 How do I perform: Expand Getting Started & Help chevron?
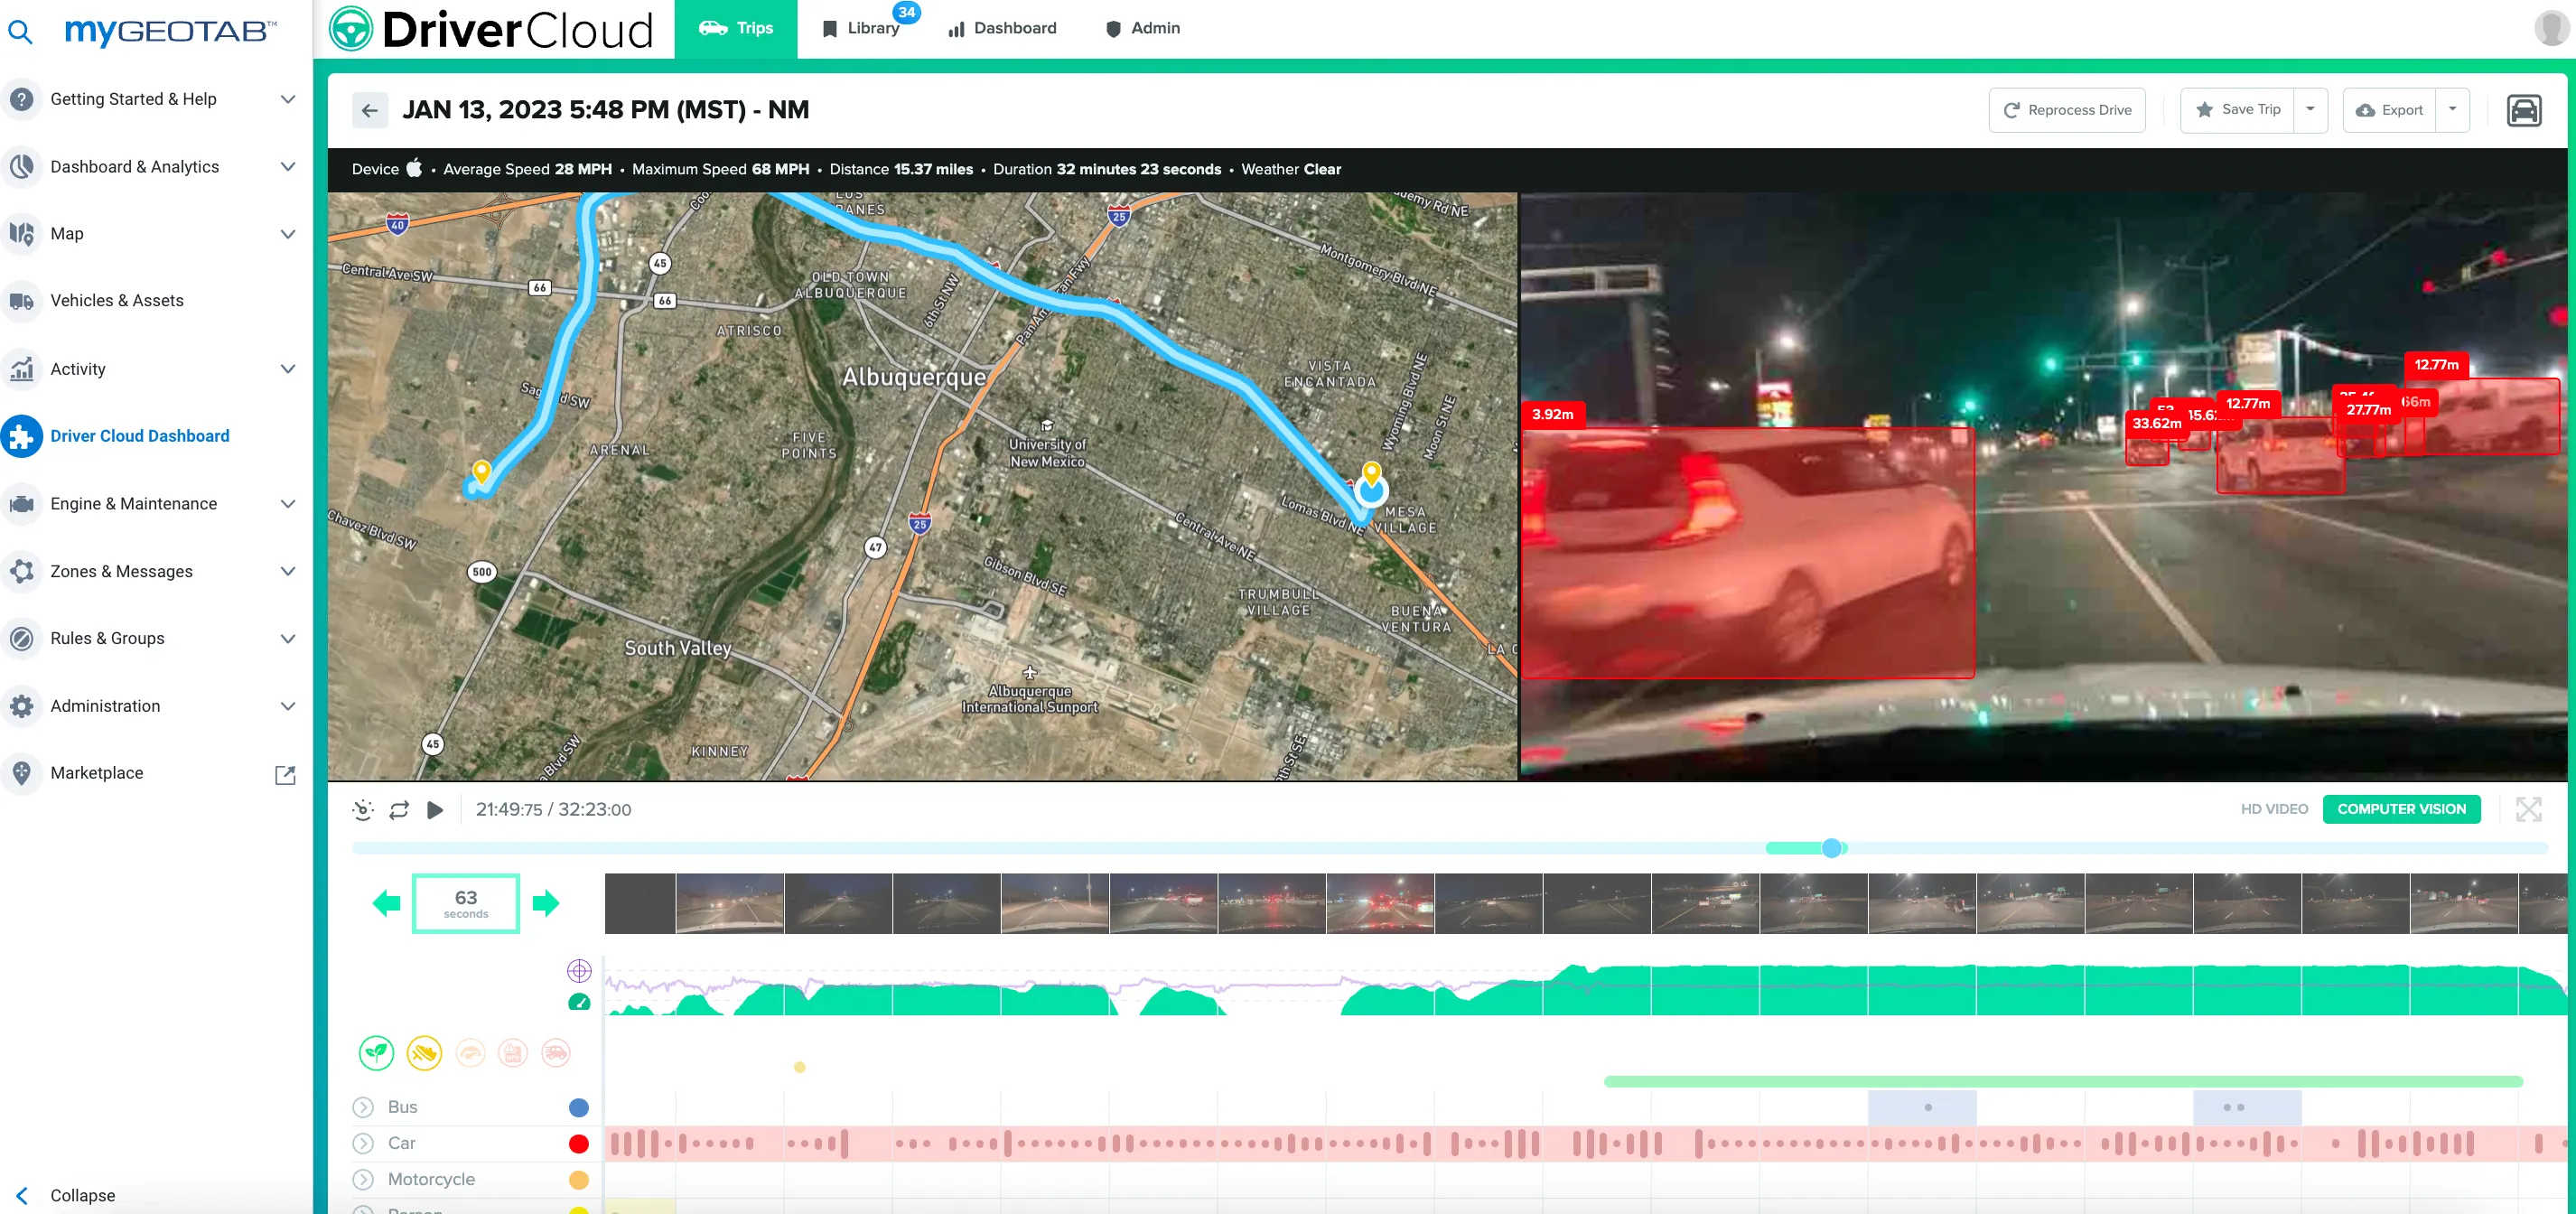pyautogui.click(x=288, y=99)
